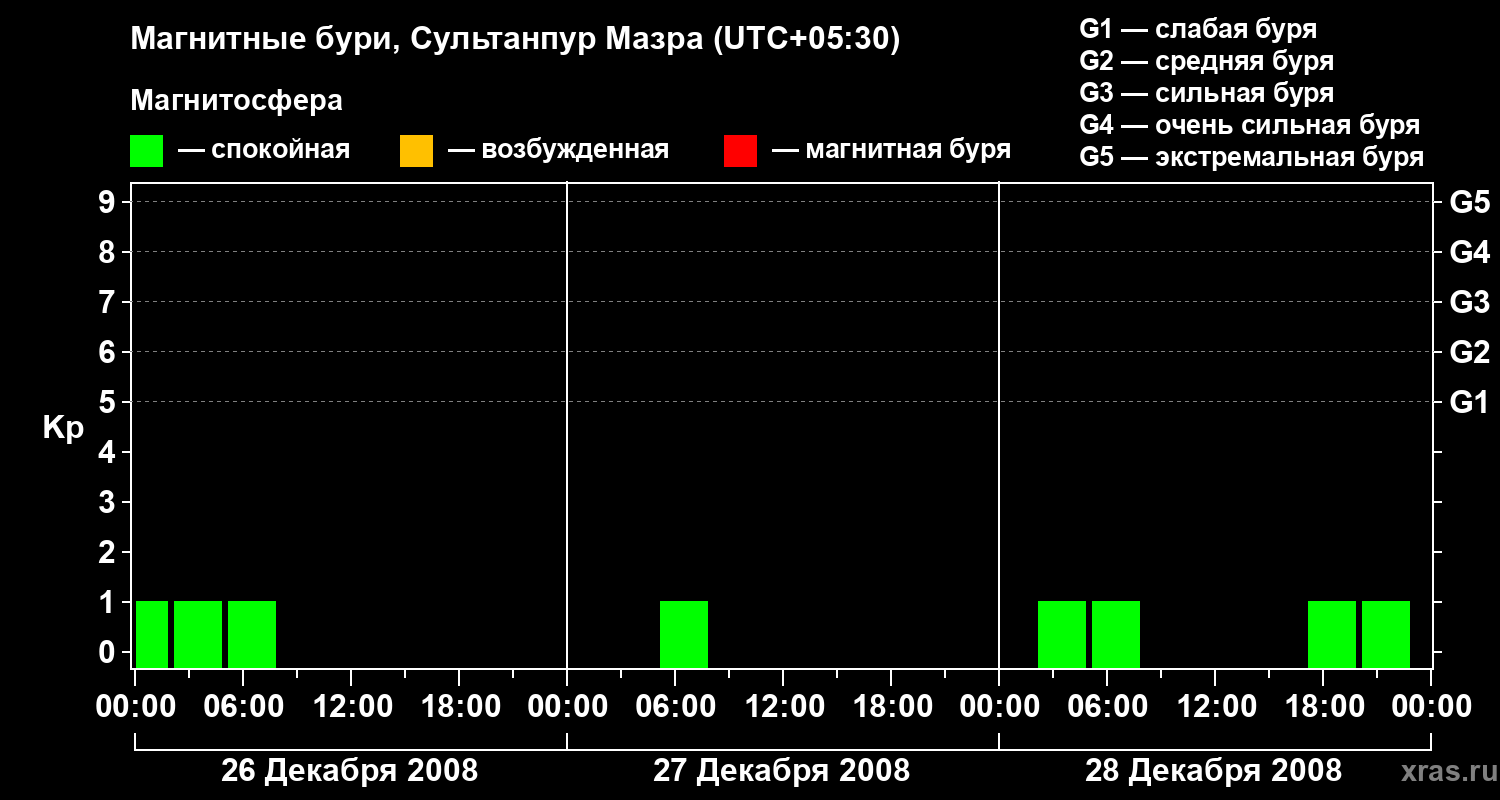Click the 'G4' tick label beside the Kp 8 gridline
The height and width of the screenshot is (800, 1500).
[x=1470, y=252]
